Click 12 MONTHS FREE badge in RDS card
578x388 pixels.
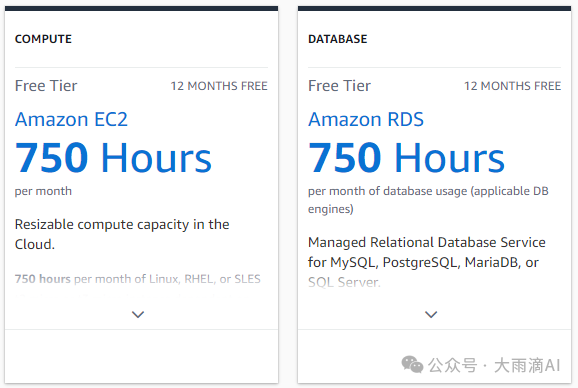pyautogui.click(x=512, y=86)
